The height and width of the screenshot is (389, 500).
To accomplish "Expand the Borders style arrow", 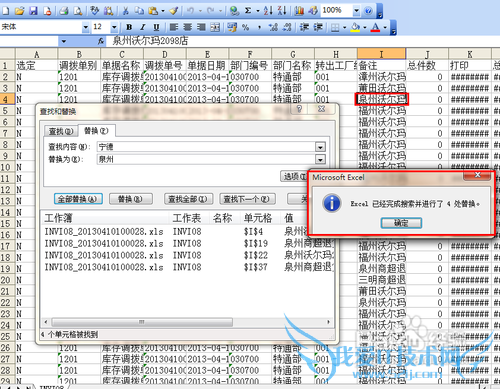I will pyautogui.click(x=345, y=27).
